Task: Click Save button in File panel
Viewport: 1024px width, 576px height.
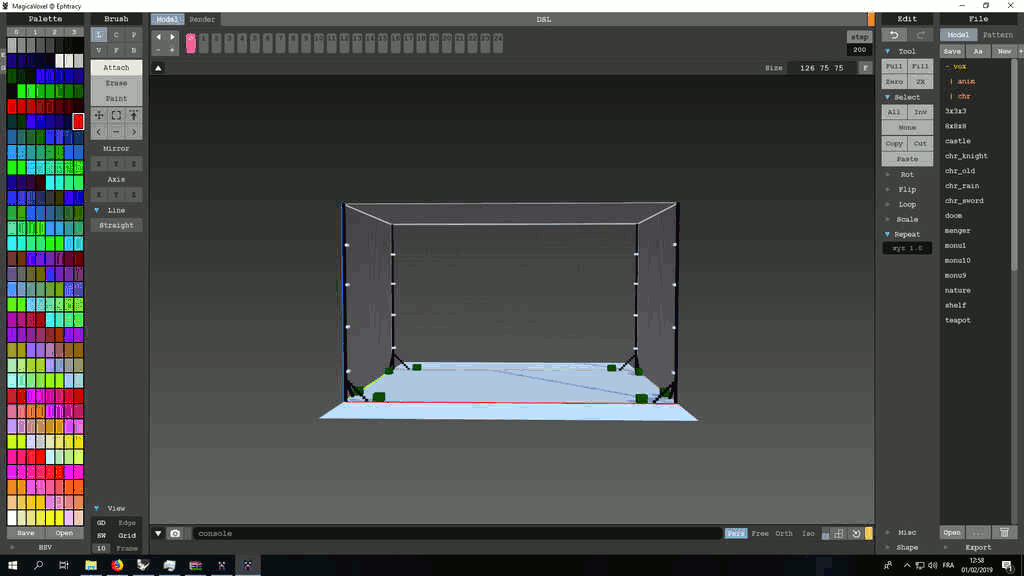Action: [952, 51]
